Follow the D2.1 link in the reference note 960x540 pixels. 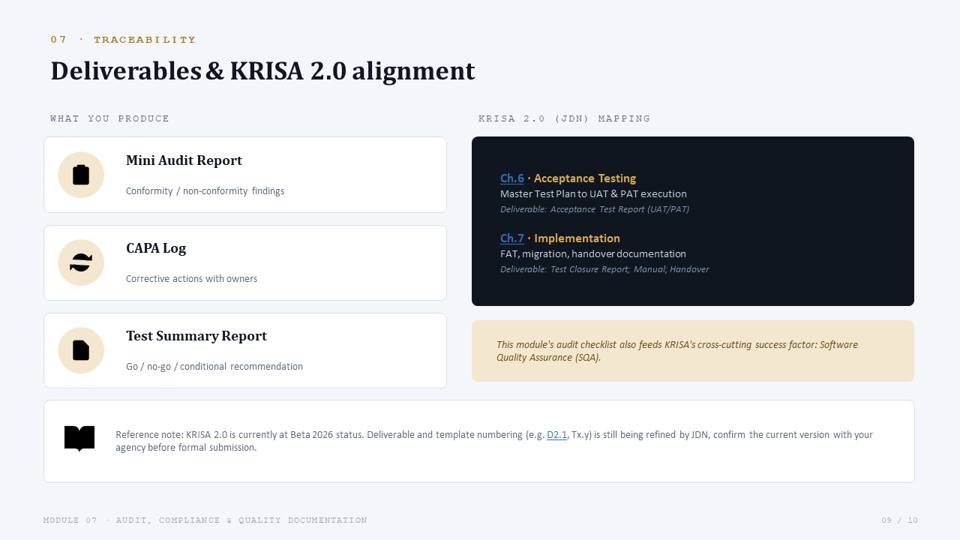tap(557, 435)
